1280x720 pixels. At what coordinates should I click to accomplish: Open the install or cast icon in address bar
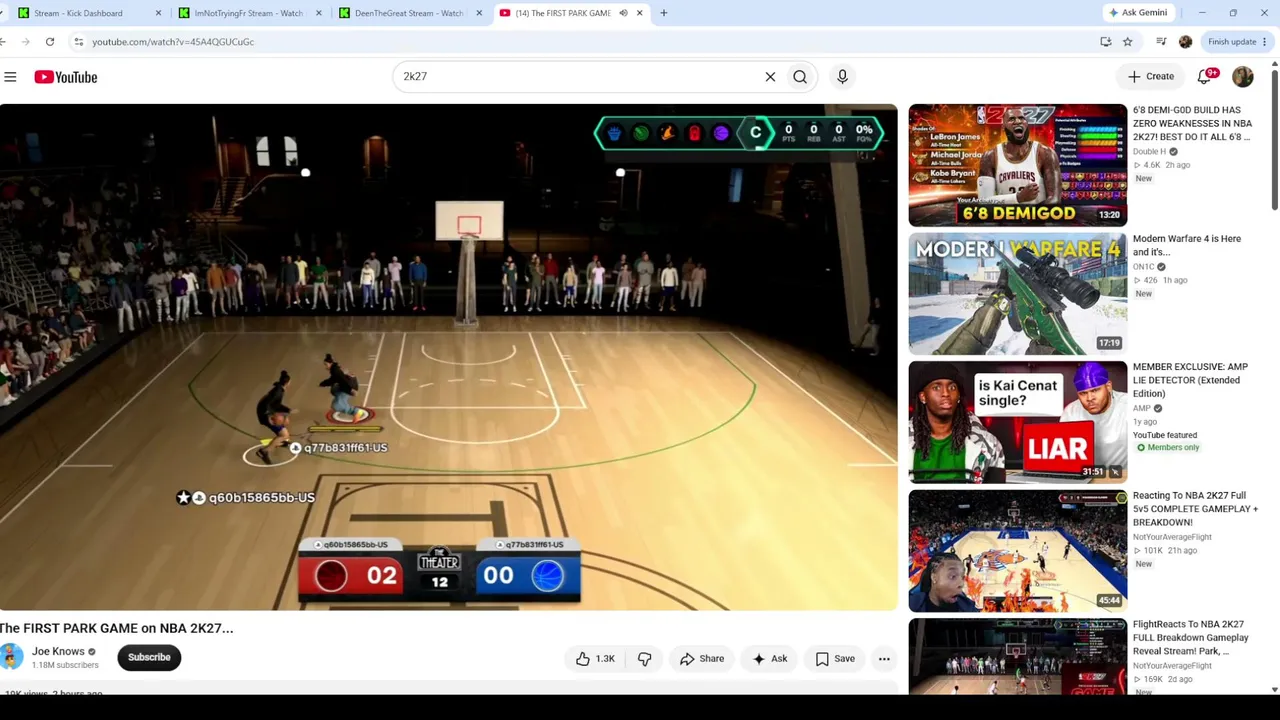coord(1105,42)
